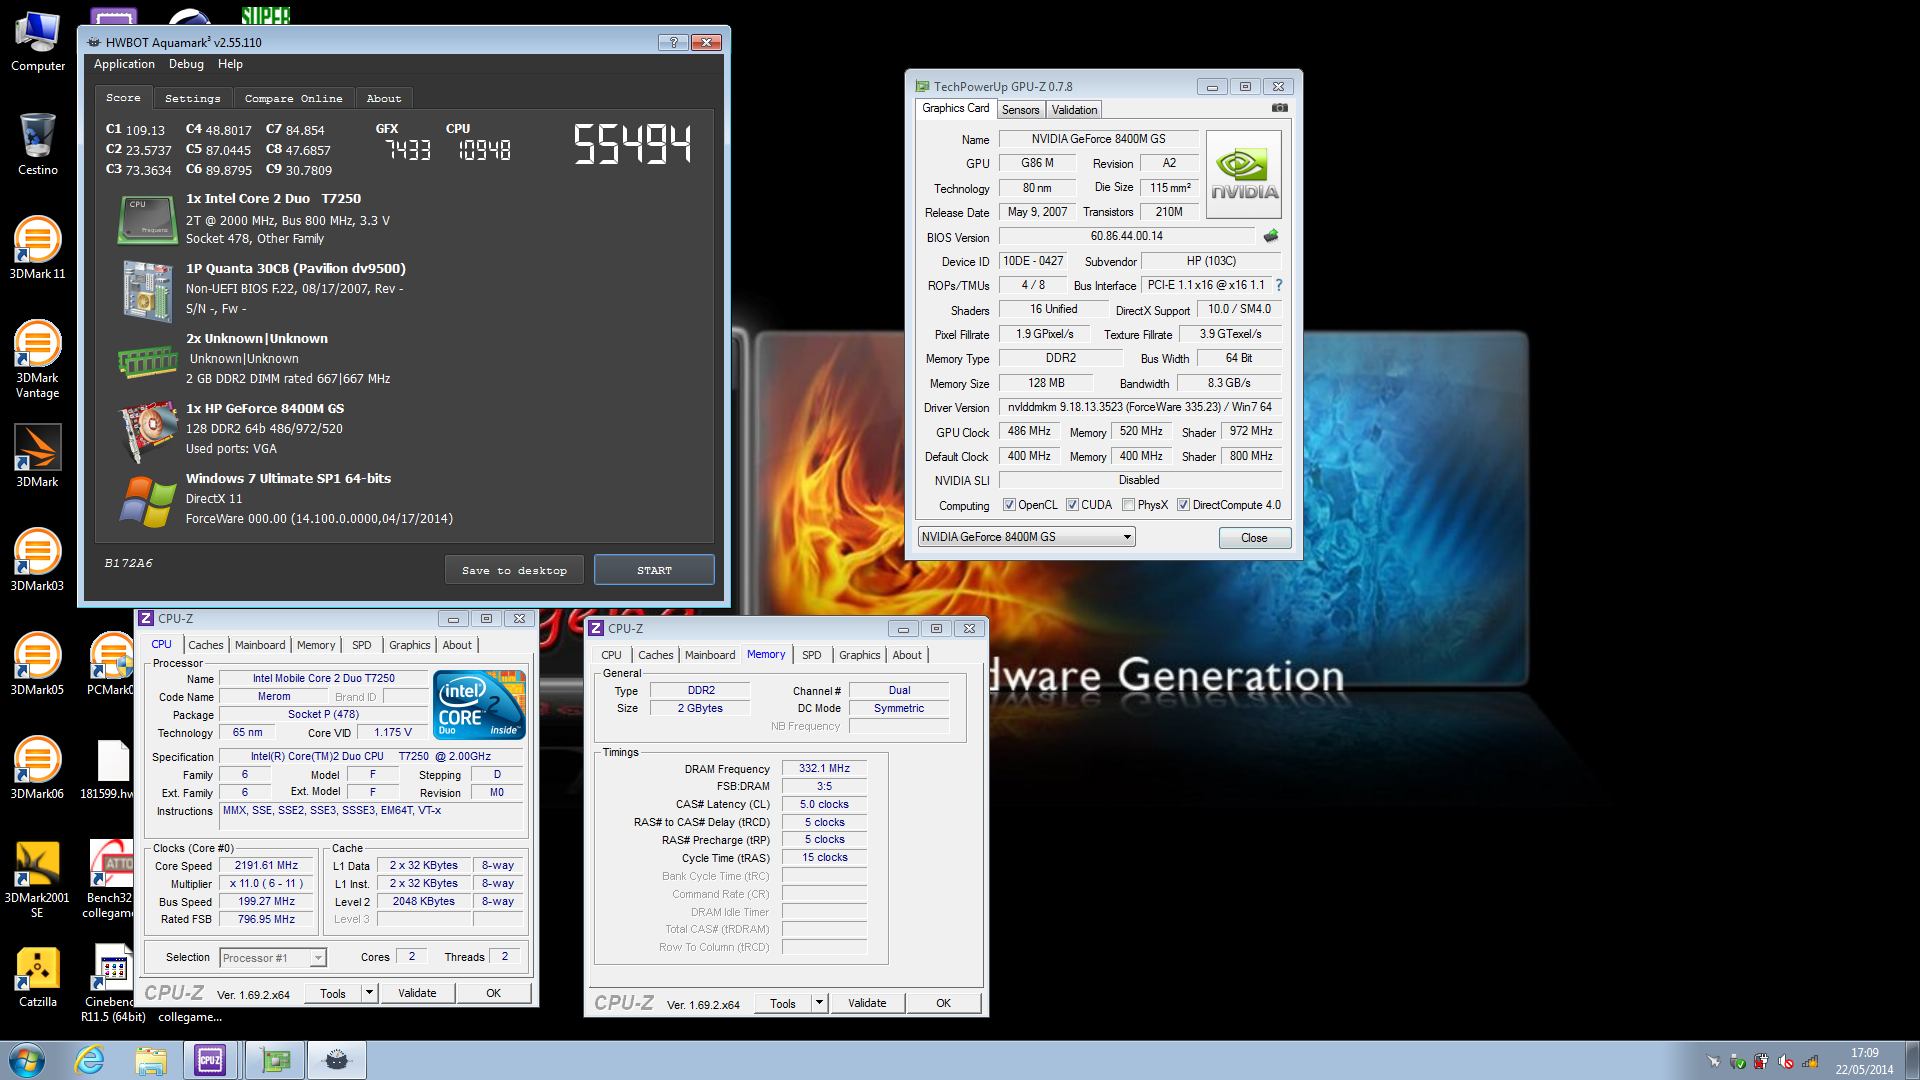Click the Windows logo icon in Aquamark
This screenshot has height=1080, width=1920.
point(147,501)
